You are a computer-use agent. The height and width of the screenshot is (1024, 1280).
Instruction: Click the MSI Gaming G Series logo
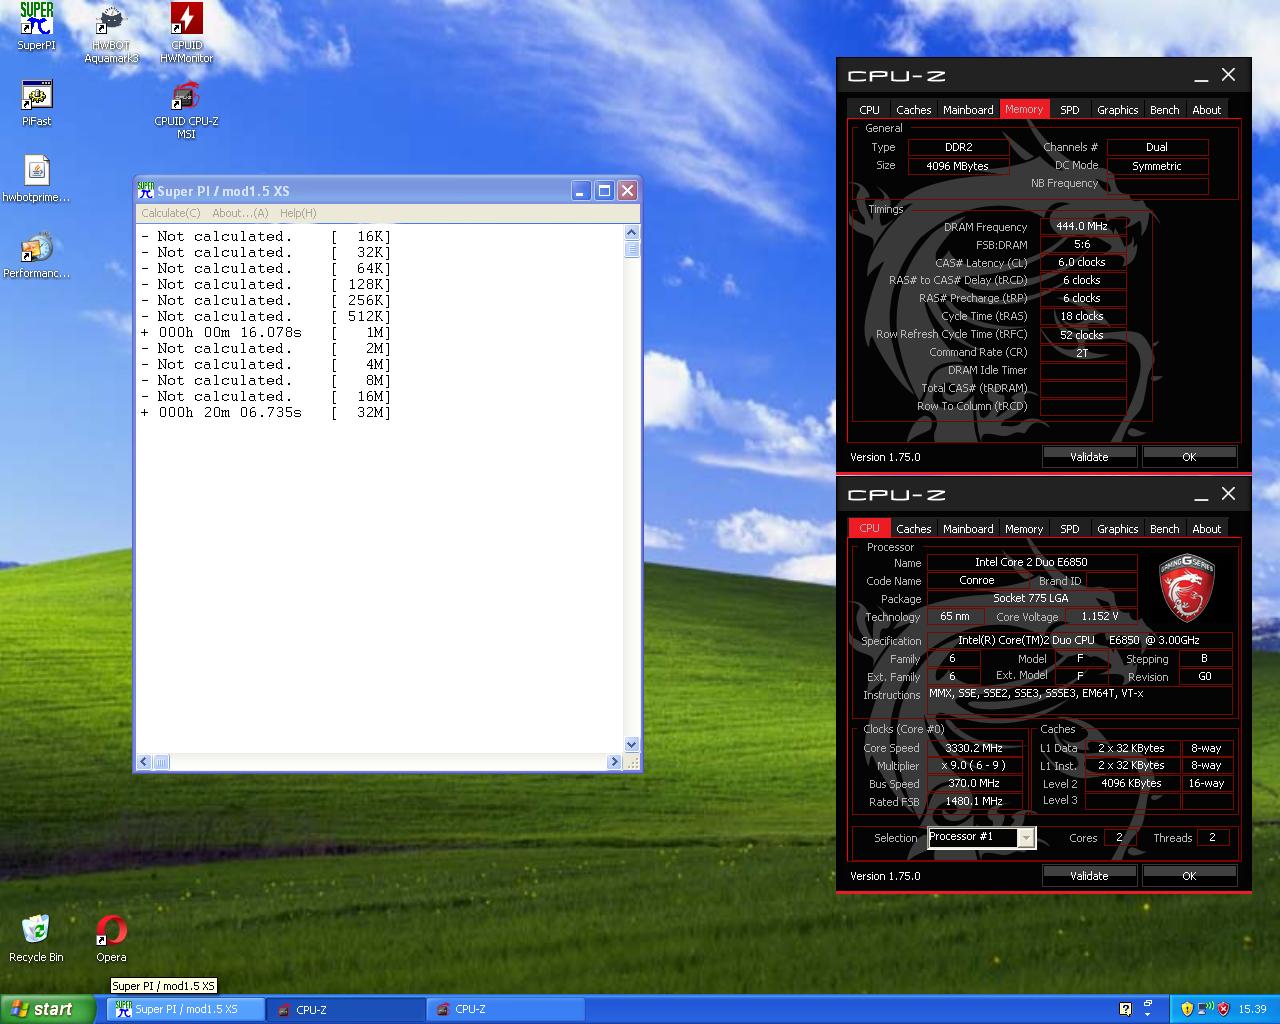coord(1187,588)
